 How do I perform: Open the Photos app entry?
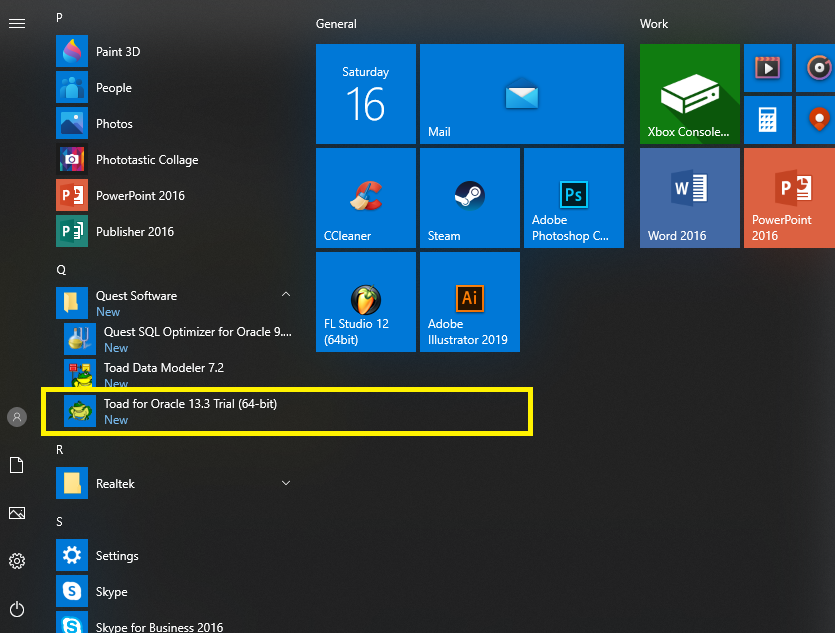tap(176, 124)
